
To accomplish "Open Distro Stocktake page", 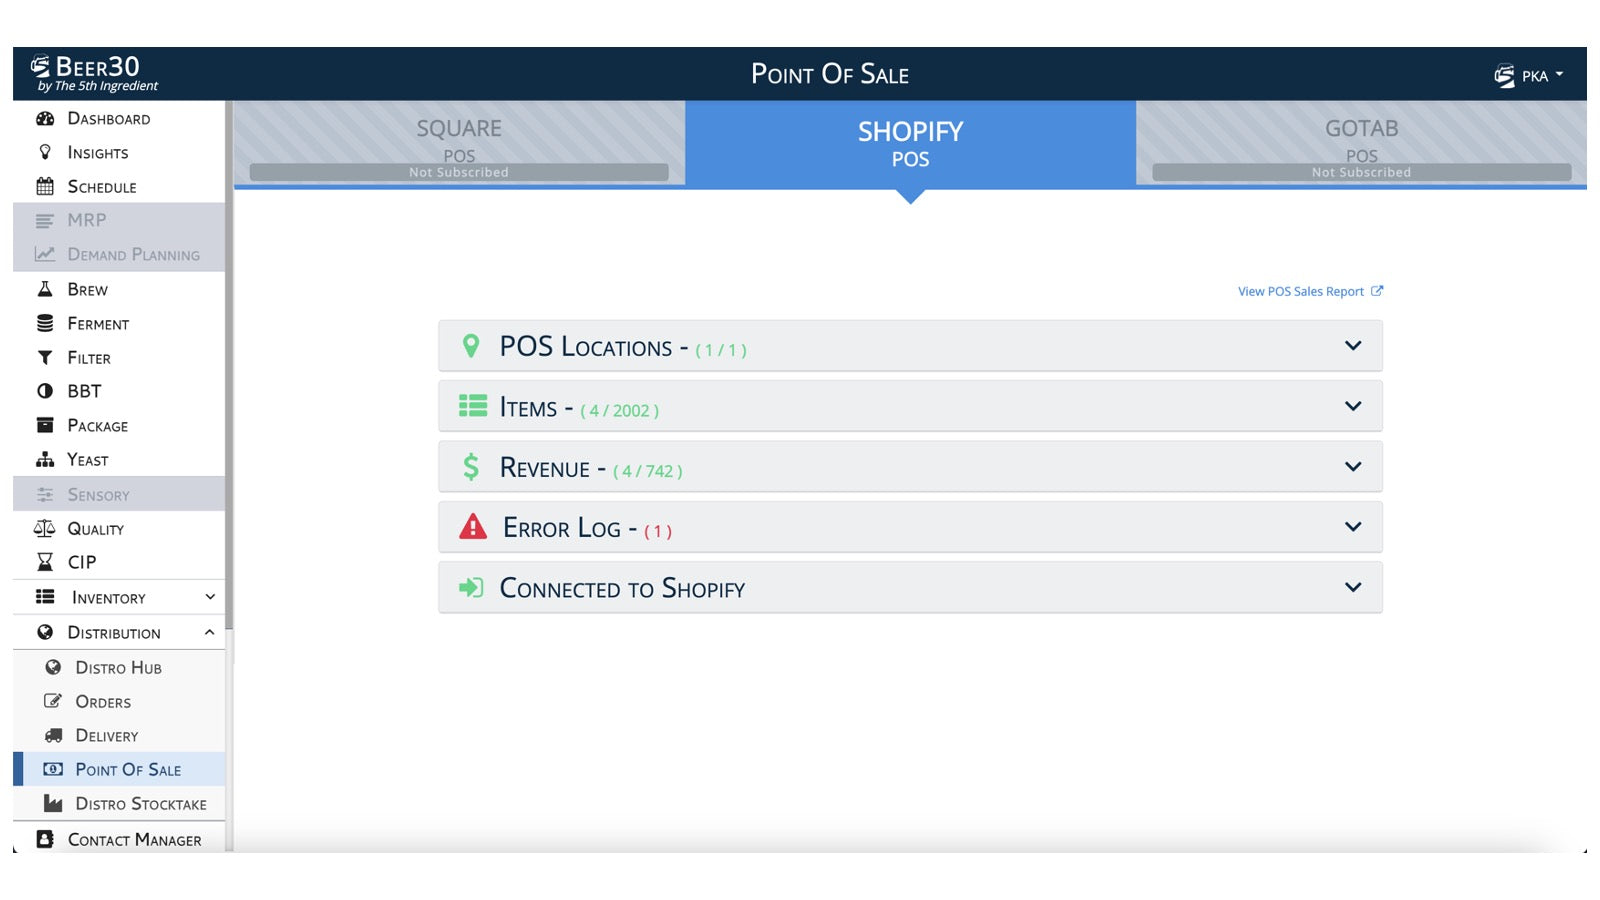I will tap(119, 803).
